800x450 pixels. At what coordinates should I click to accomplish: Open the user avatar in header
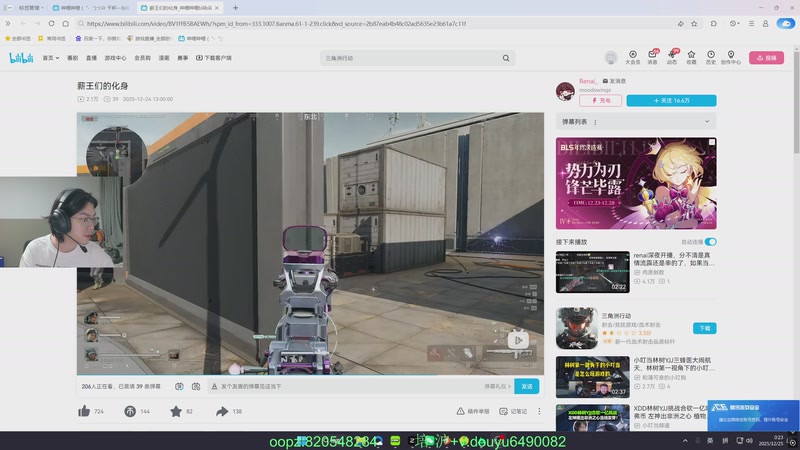click(611, 58)
